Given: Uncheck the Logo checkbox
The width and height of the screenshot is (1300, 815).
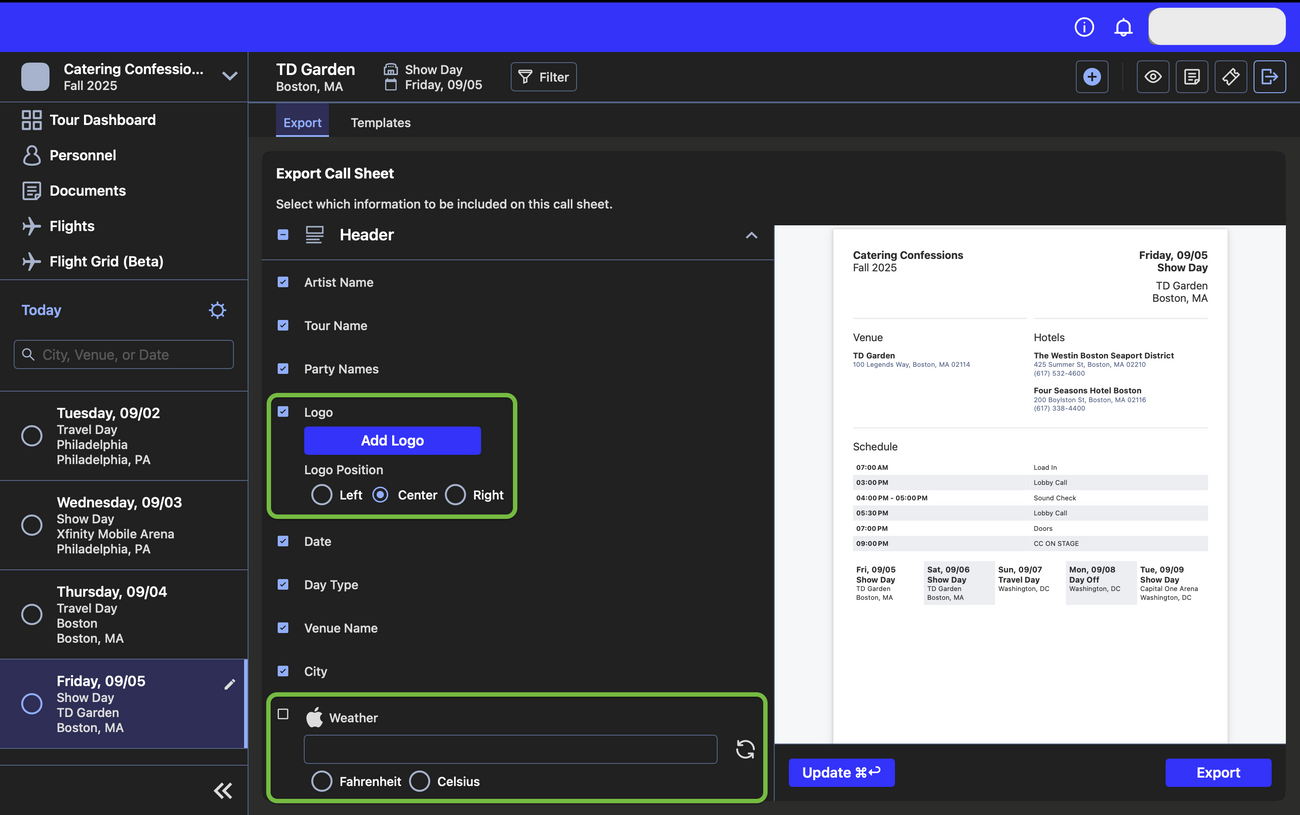Looking at the screenshot, I should click(x=283, y=411).
